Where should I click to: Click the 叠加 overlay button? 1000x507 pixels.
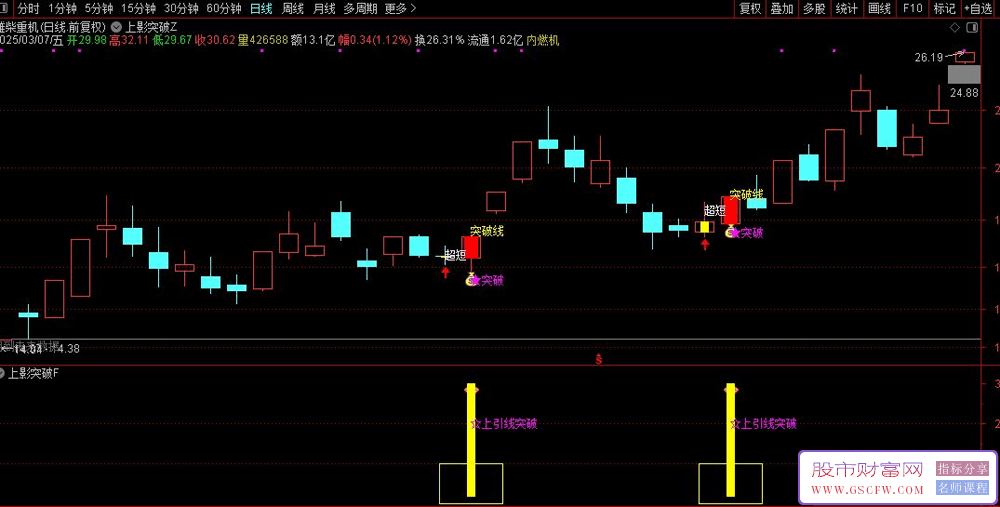(782, 8)
